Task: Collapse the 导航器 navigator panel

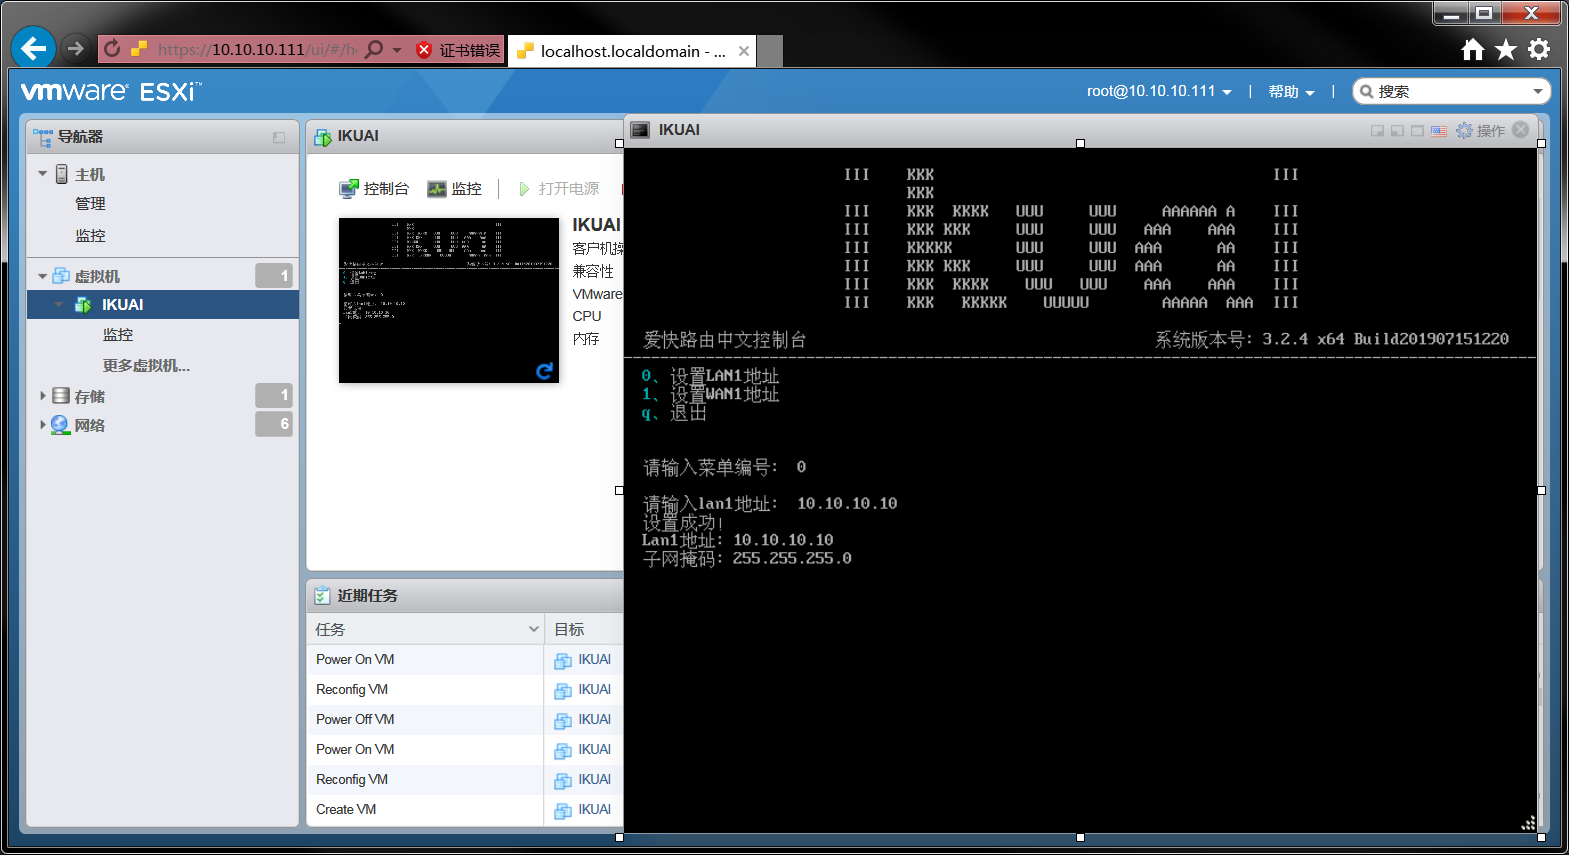Action: (279, 137)
